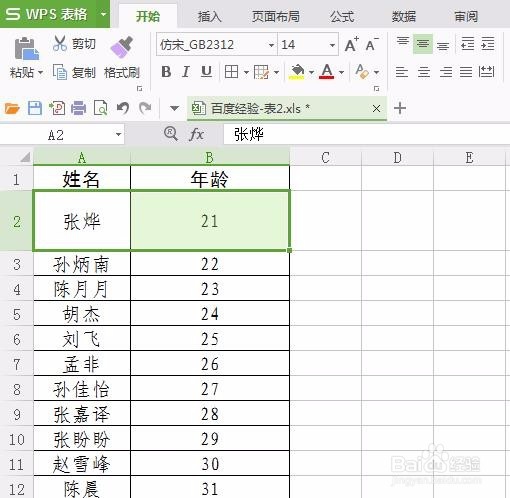Toggle italic formatting
The height and width of the screenshot is (498, 510).
coord(186,72)
